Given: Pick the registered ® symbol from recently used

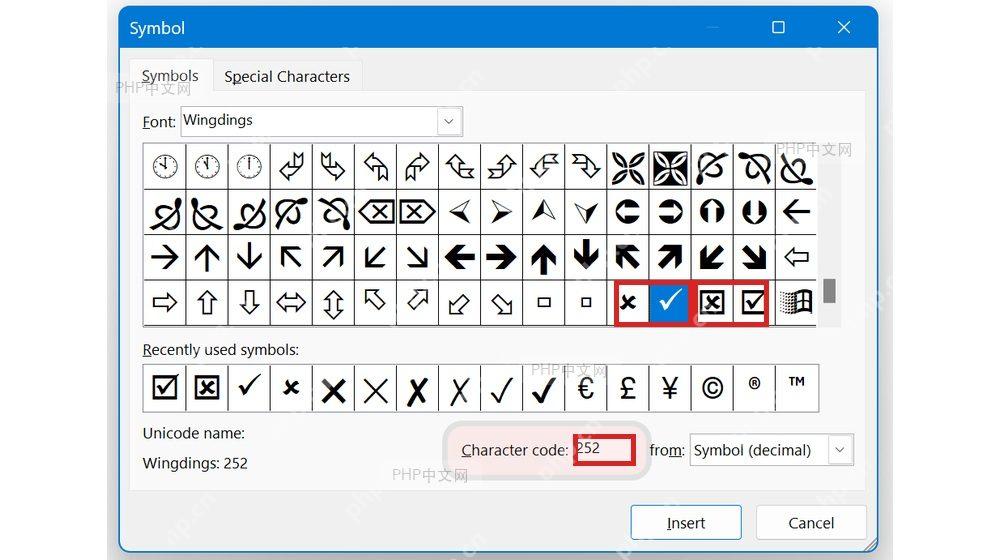Looking at the screenshot, I should 754,388.
